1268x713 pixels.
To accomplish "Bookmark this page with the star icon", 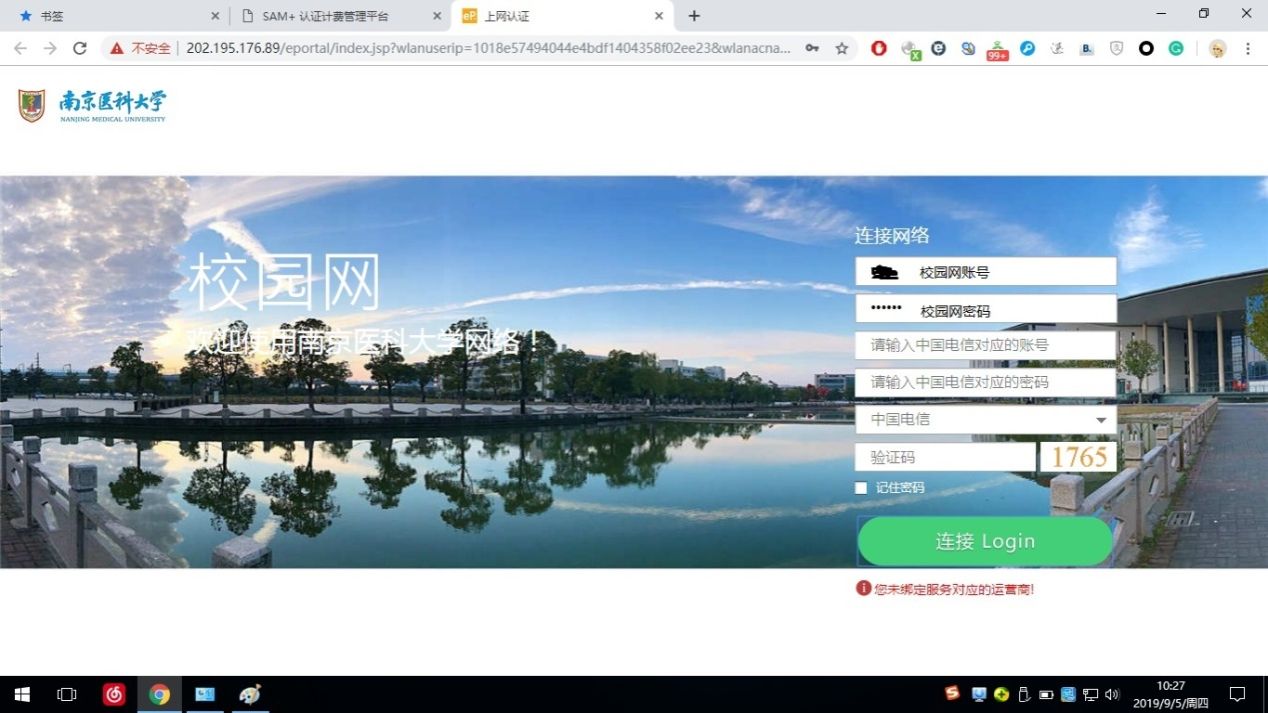I will 842,48.
